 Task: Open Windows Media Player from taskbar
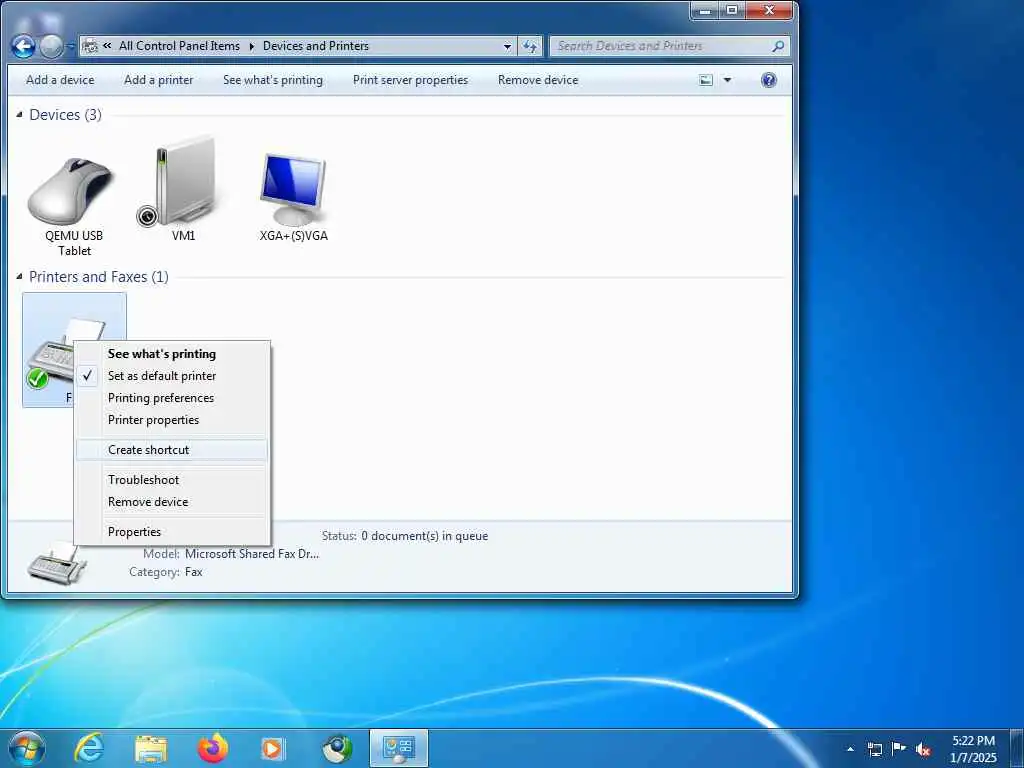[273, 748]
